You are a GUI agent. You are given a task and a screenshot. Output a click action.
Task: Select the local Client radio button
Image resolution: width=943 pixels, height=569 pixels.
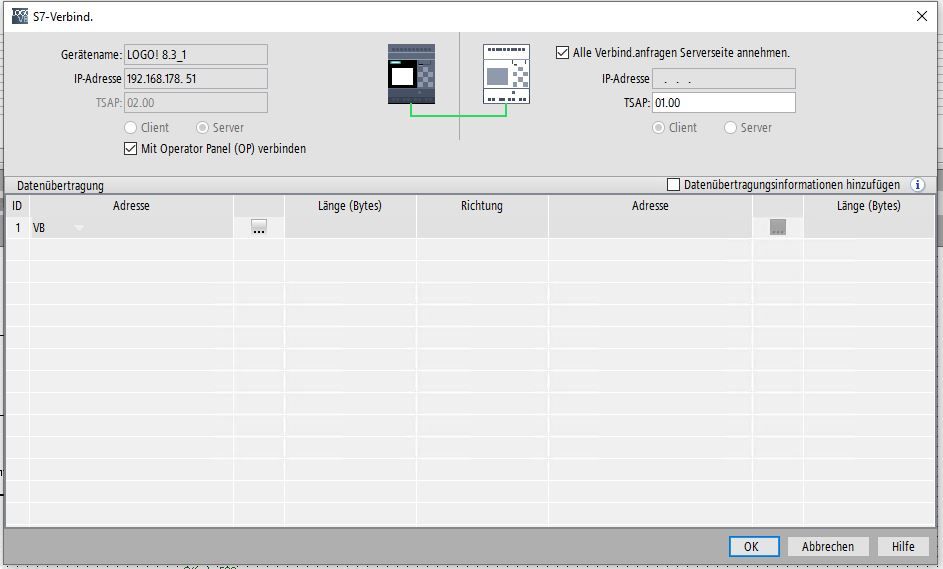click(x=131, y=128)
